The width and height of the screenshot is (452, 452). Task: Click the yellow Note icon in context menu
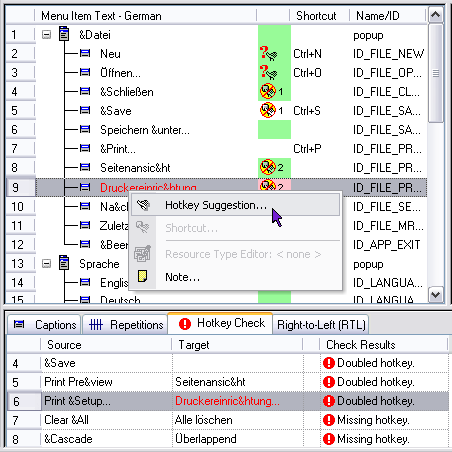click(142, 276)
